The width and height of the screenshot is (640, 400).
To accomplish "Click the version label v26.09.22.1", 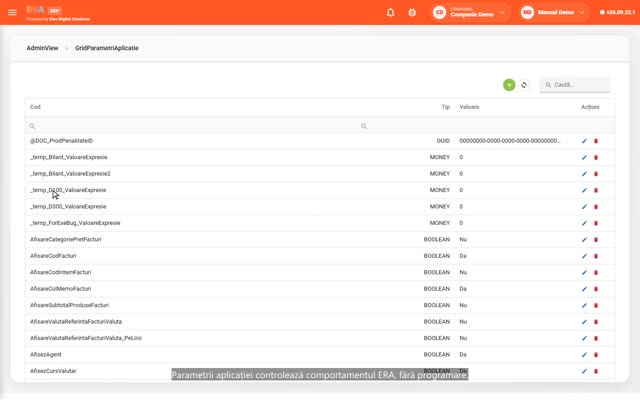I will 618,12.
